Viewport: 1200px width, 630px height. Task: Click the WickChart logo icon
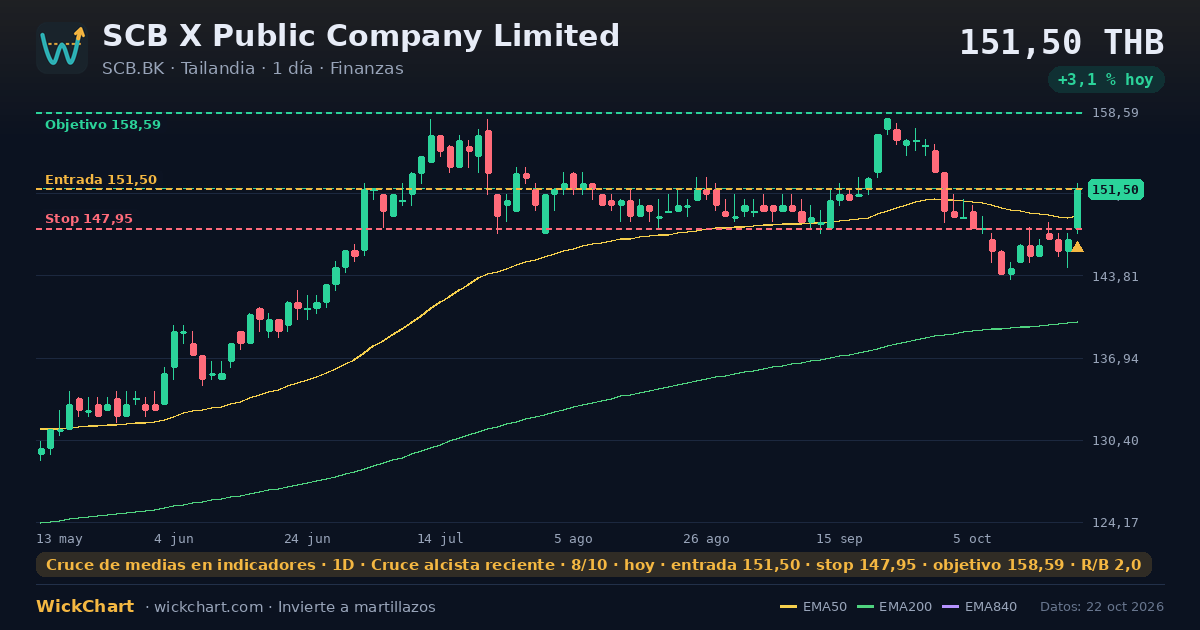[x=62, y=48]
